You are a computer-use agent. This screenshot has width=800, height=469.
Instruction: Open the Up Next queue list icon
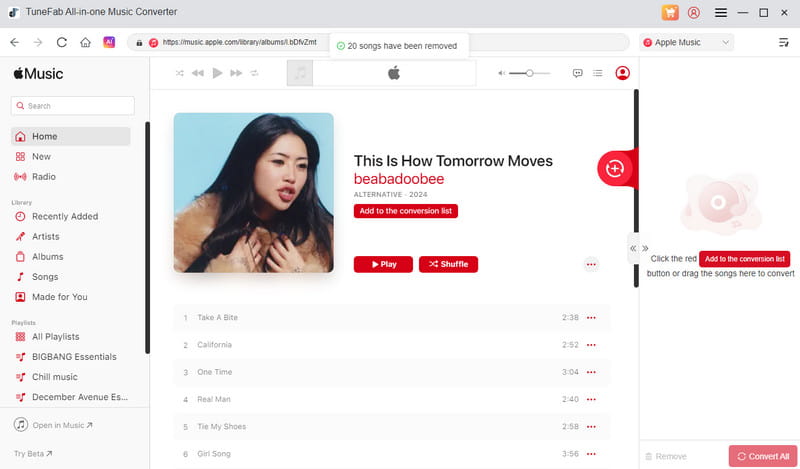(x=597, y=73)
